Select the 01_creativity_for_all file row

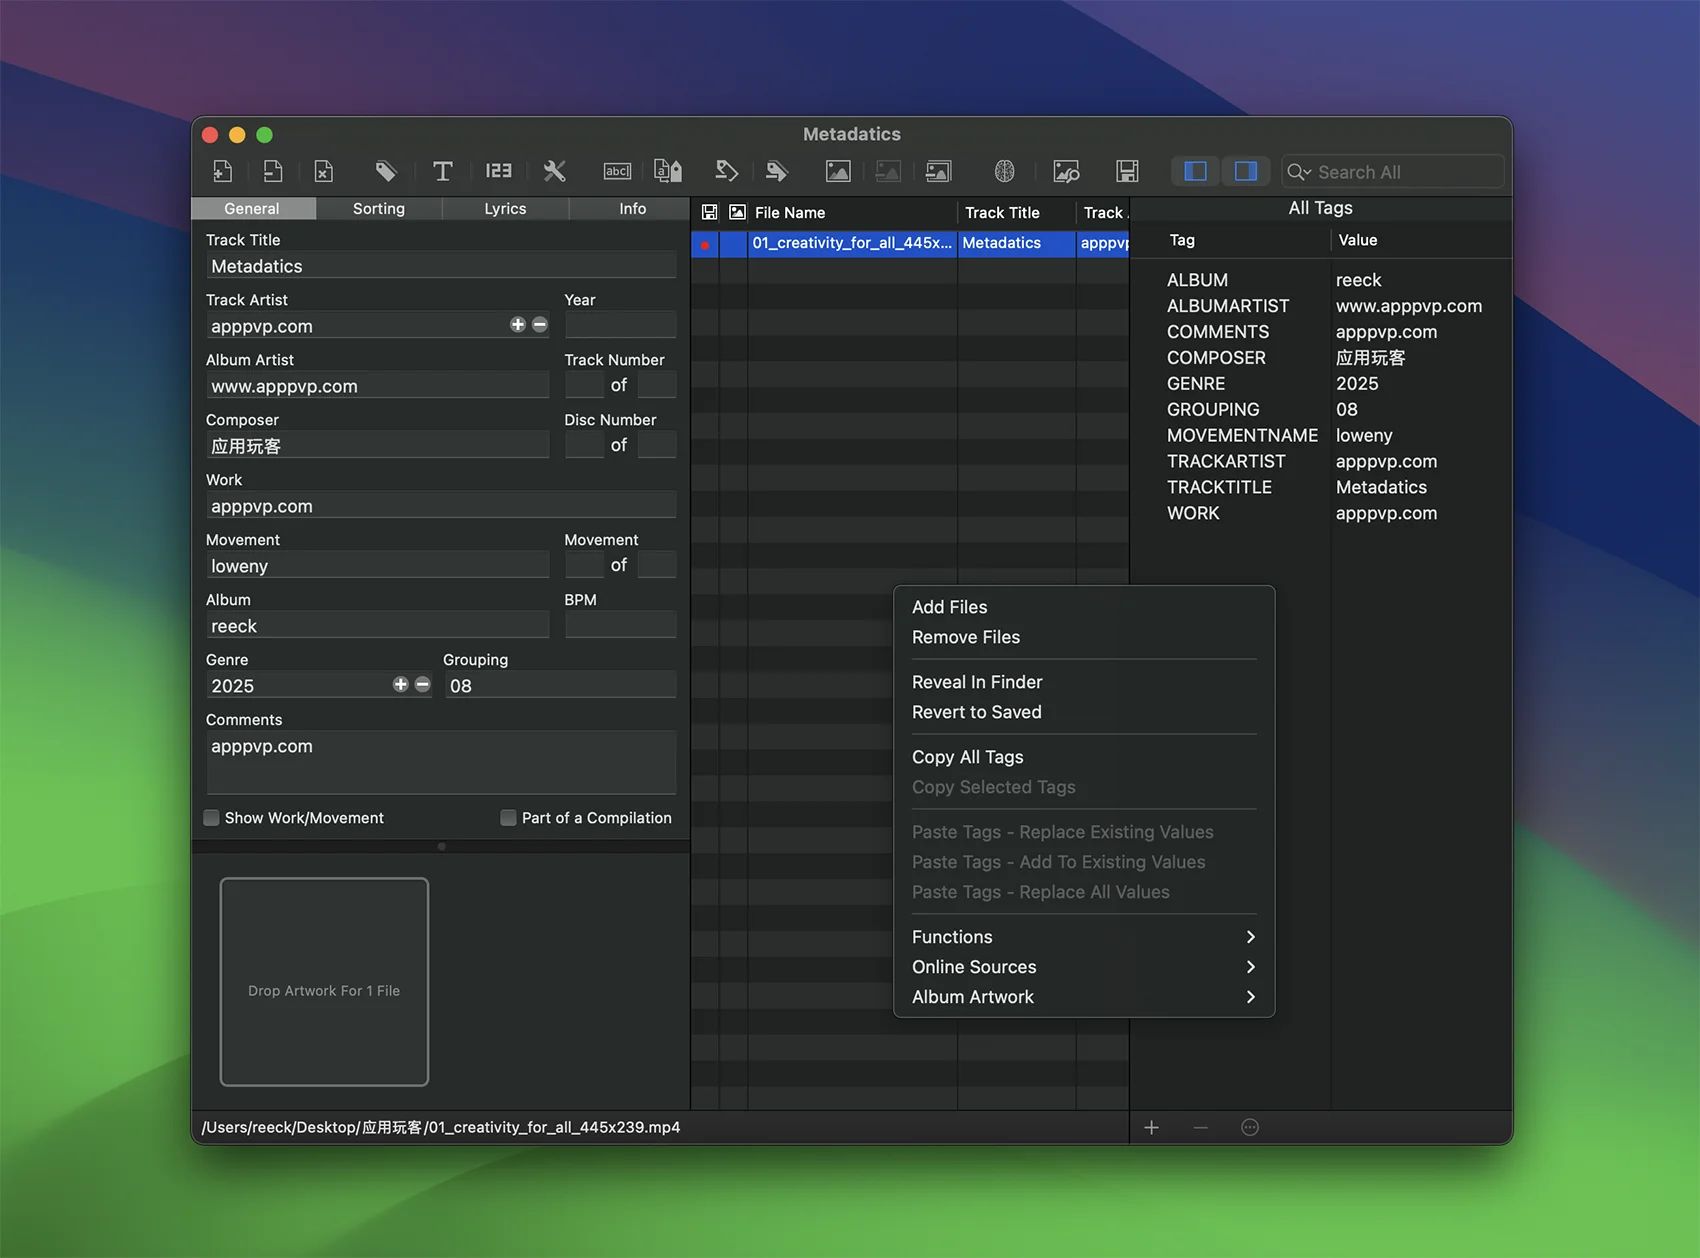(x=910, y=243)
